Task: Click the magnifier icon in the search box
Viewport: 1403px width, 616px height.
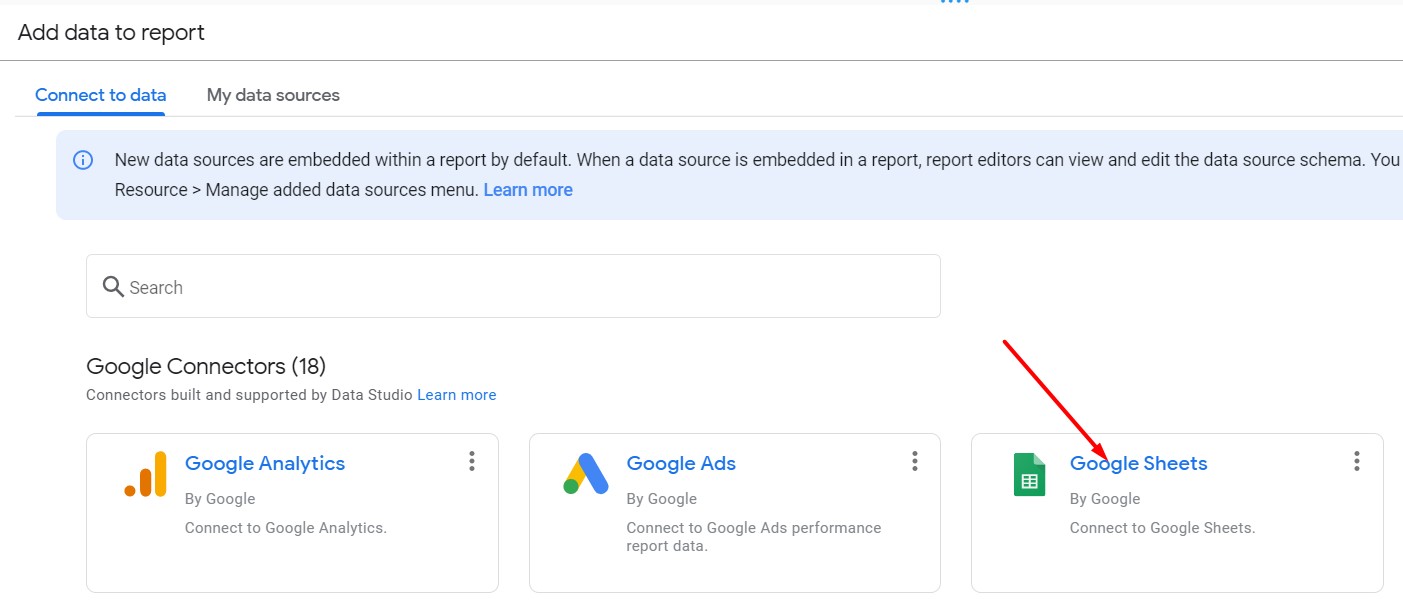Action: tap(113, 287)
